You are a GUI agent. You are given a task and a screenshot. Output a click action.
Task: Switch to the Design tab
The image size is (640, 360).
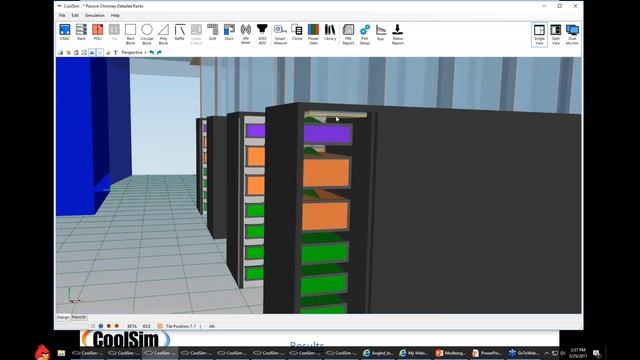pos(63,317)
